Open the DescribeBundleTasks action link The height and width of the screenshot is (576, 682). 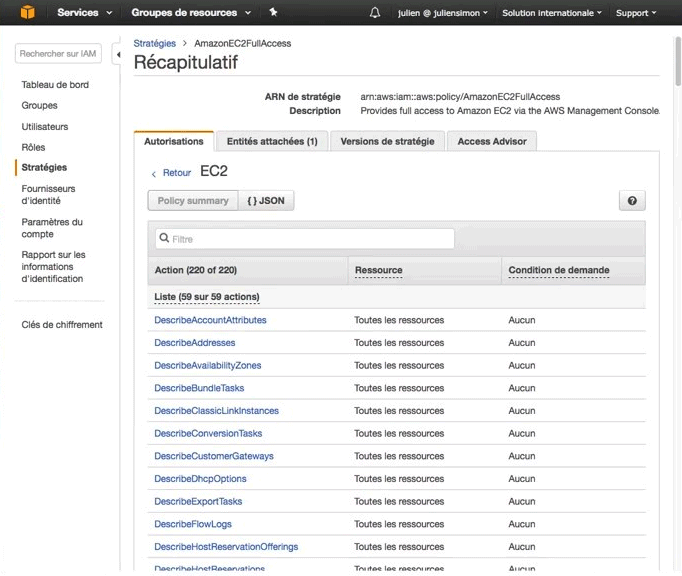coord(199,388)
